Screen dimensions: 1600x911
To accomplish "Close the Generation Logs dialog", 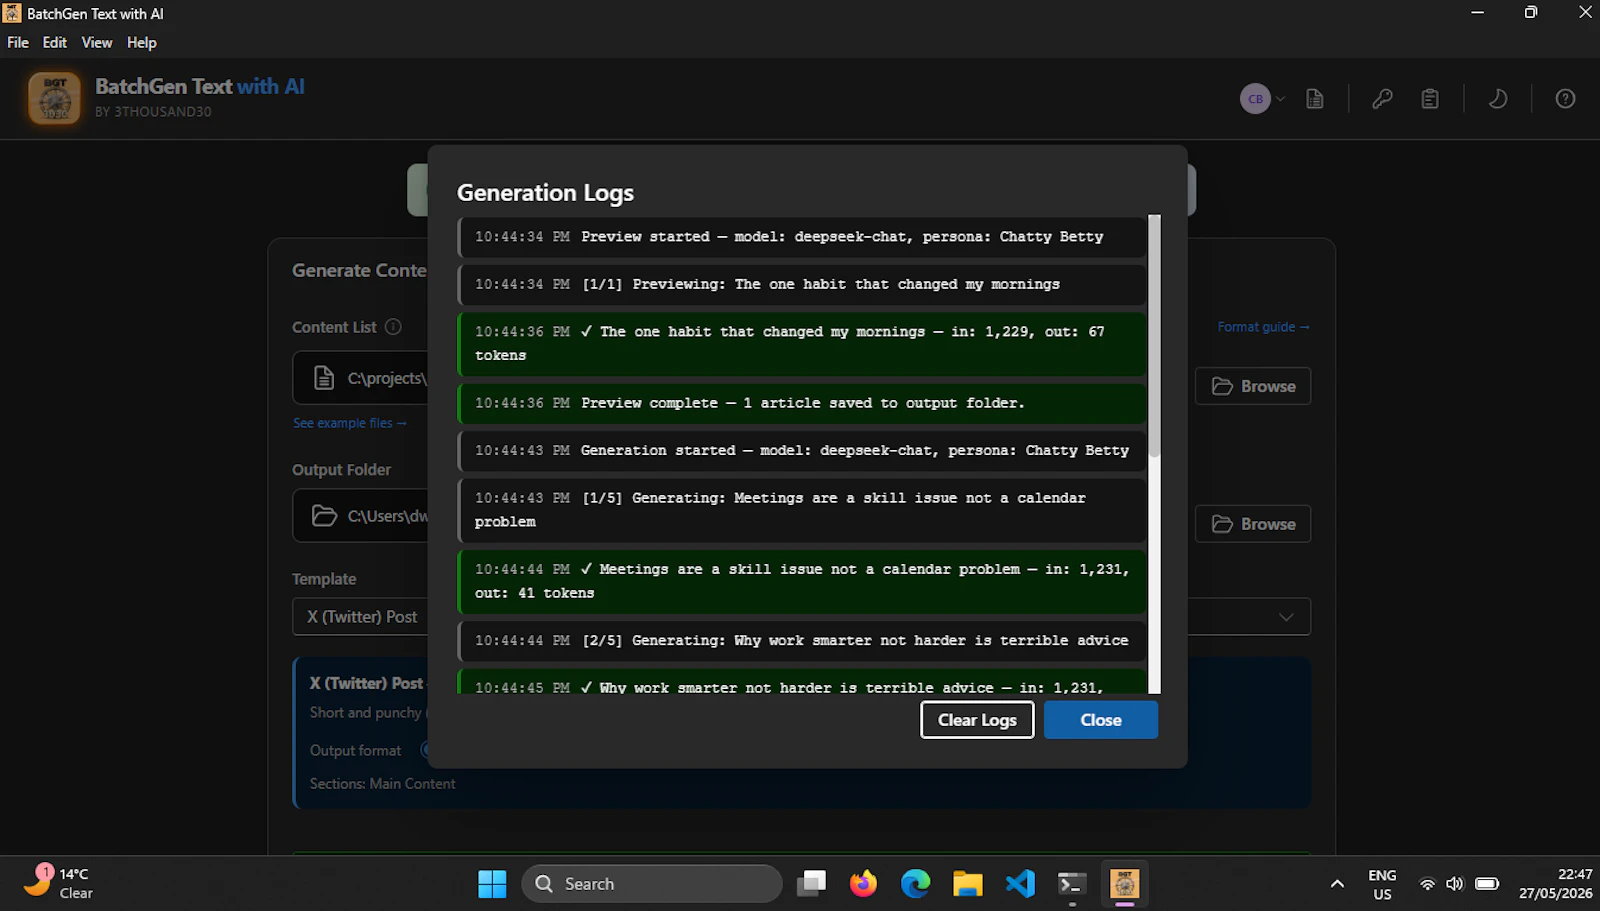I will [x=1101, y=720].
